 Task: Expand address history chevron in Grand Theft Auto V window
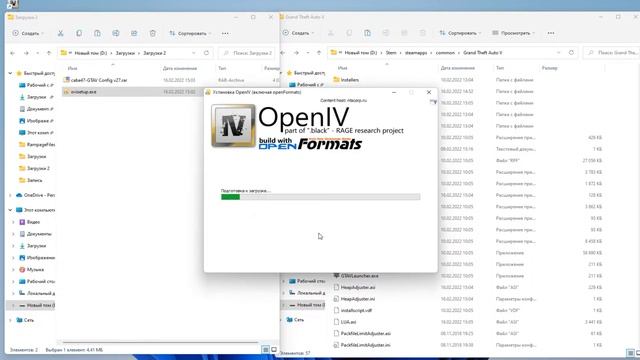[558, 53]
